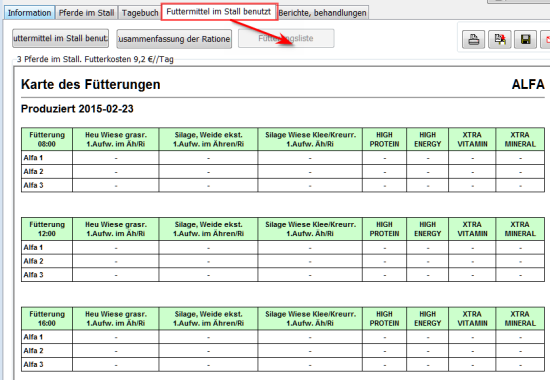Screen dimensions: 550x380
Task: Select the Fütterung 08:00 header cell
Action: pos(47,139)
